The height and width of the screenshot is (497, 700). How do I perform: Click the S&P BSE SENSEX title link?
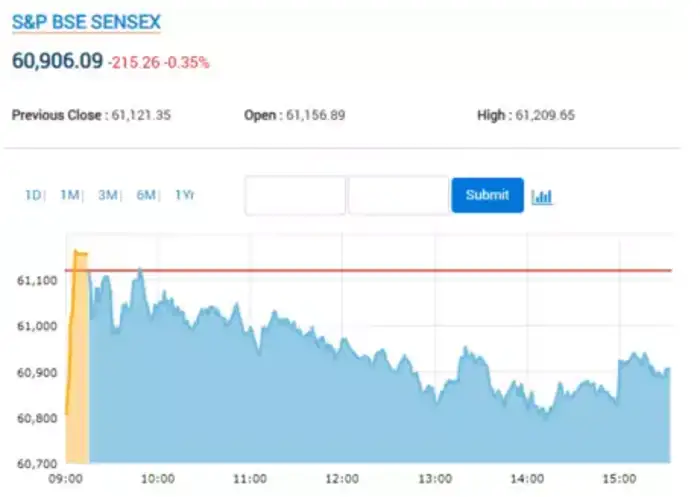click(x=86, y=22)
